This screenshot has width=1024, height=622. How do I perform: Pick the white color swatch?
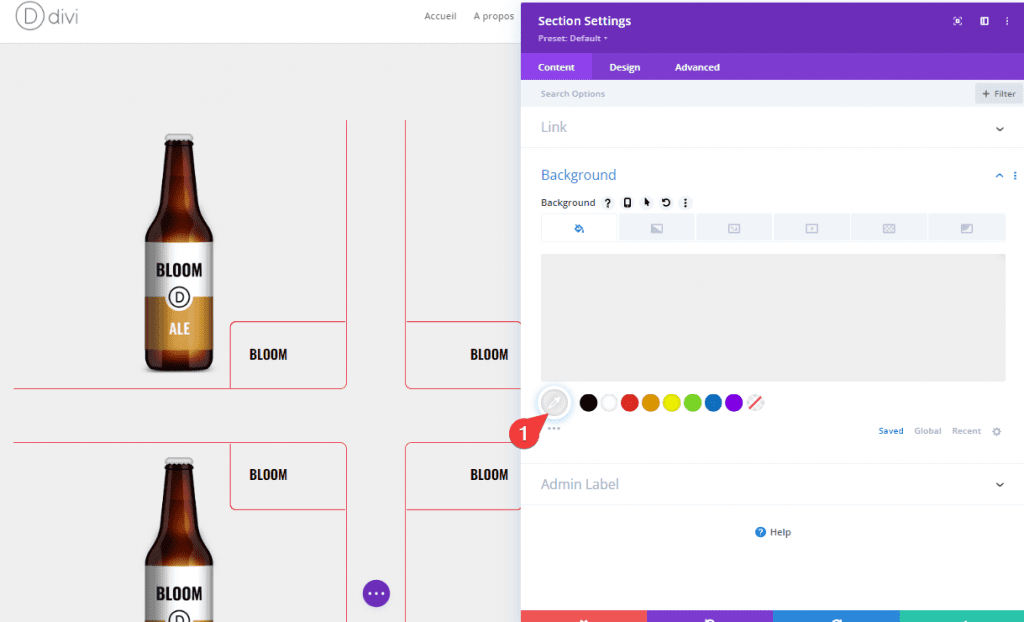[x=609, y=402]
